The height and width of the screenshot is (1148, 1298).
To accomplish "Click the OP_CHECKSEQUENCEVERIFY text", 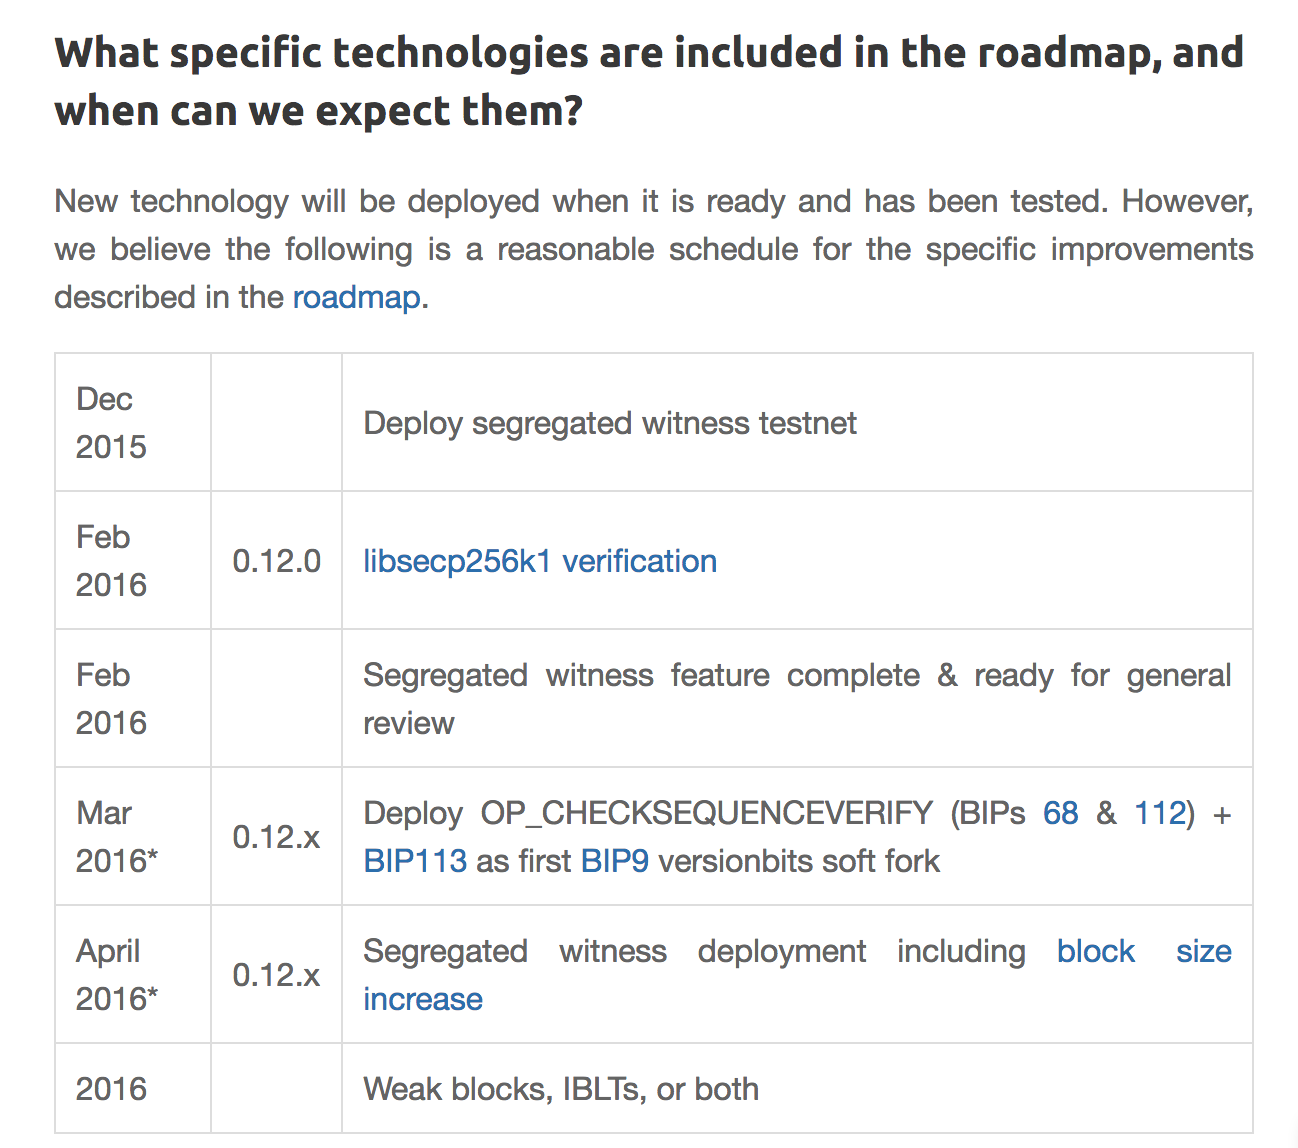I will 706,813.
